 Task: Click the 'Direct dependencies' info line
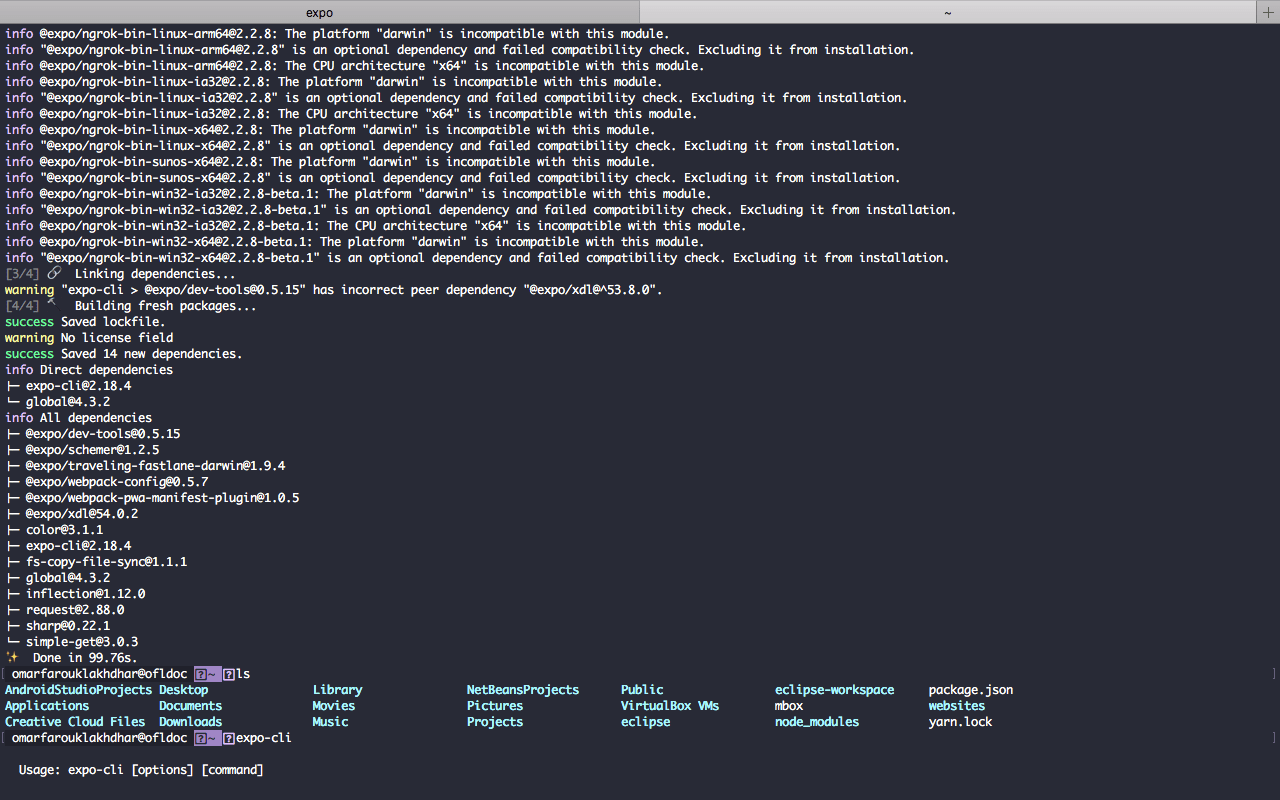pyautogui.click(x=89, y=370)
